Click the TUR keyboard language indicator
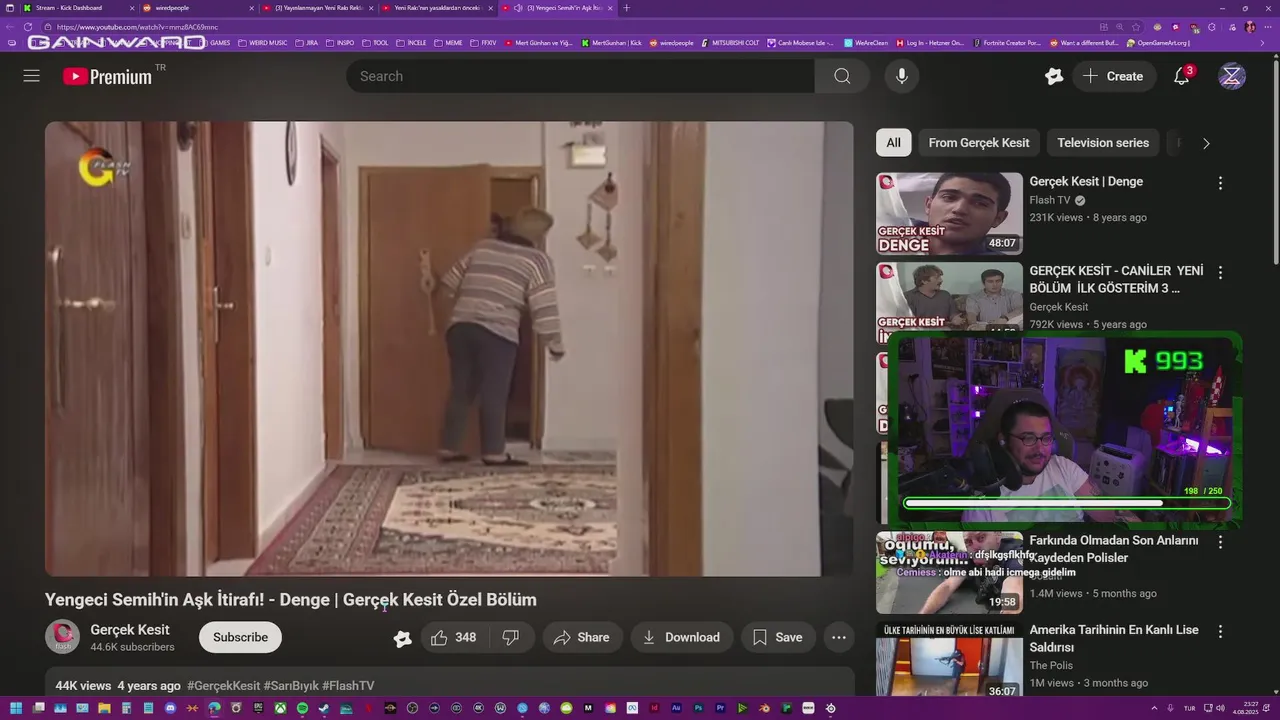The width and height of the screenshot is (1280, 720). click(1189, 708)
